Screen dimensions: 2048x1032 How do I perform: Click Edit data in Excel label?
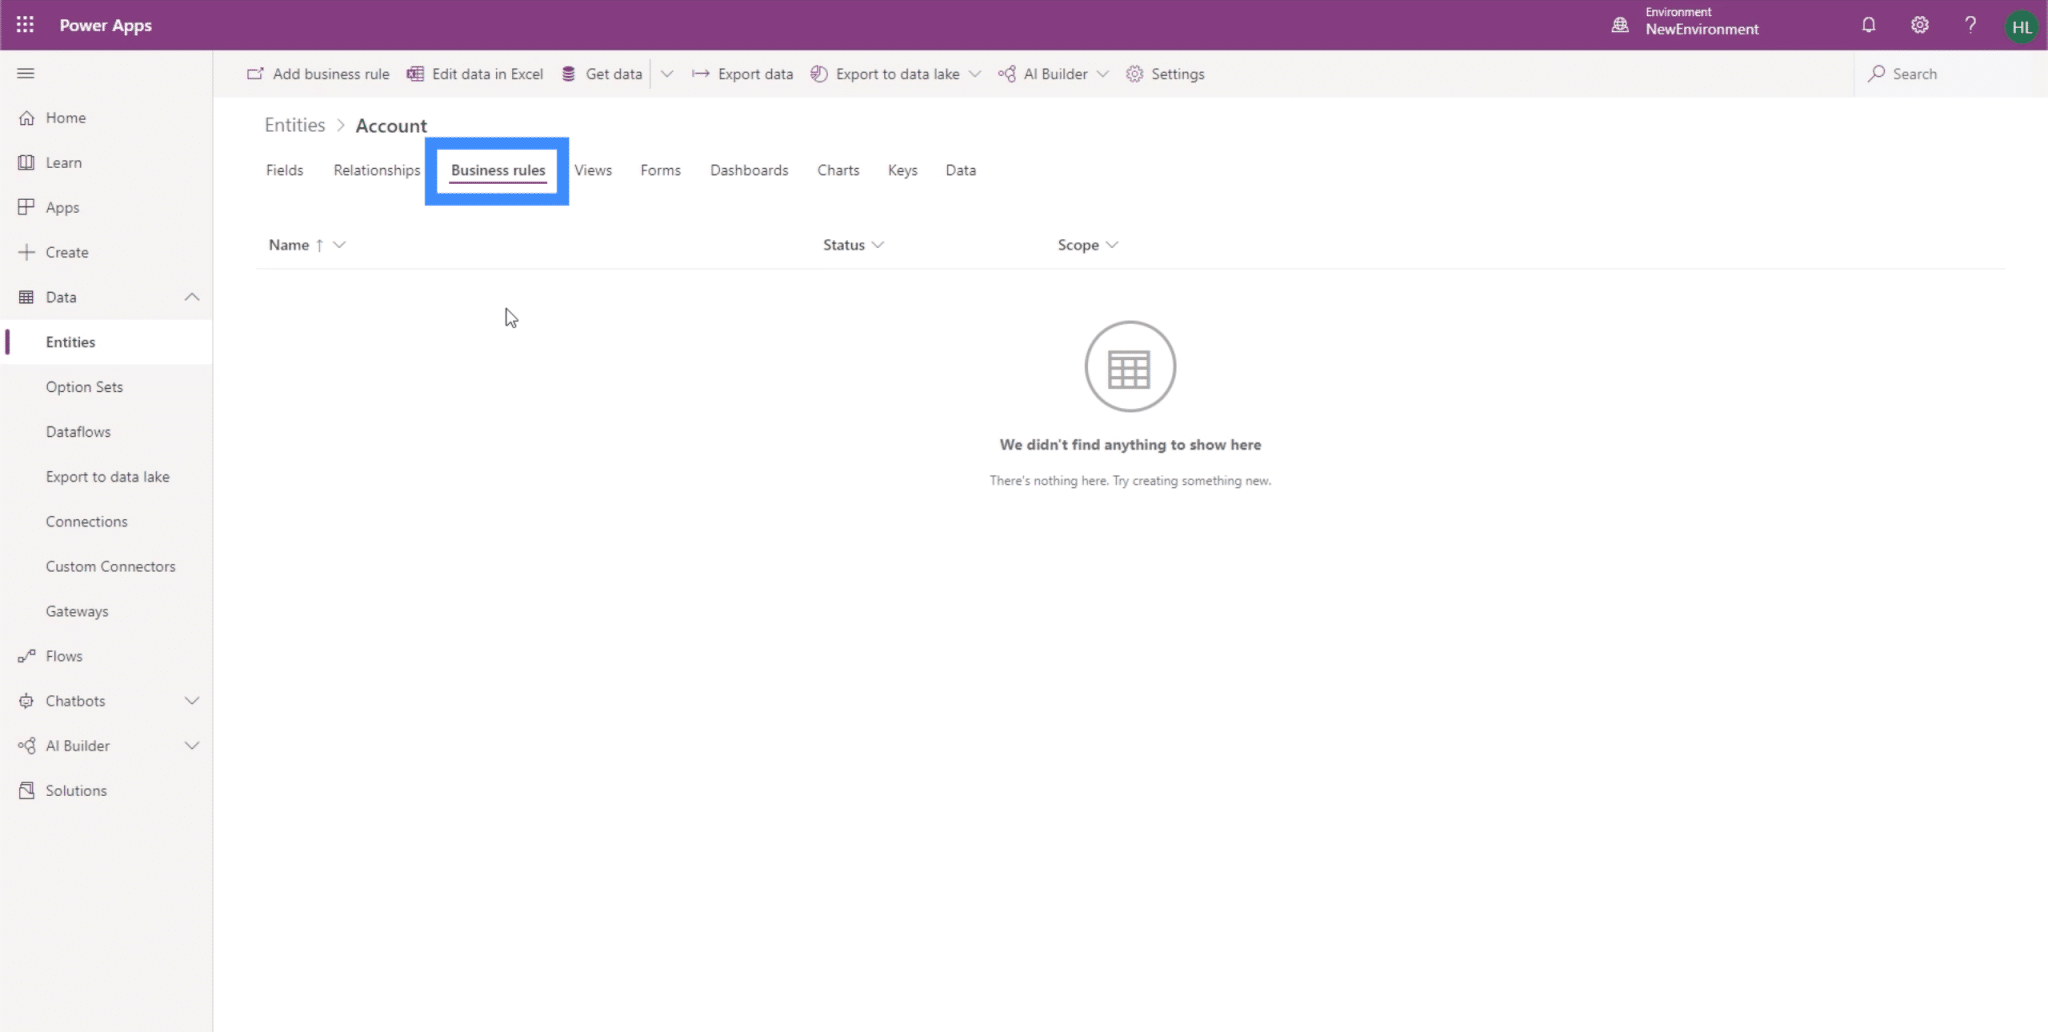[488, 74]
